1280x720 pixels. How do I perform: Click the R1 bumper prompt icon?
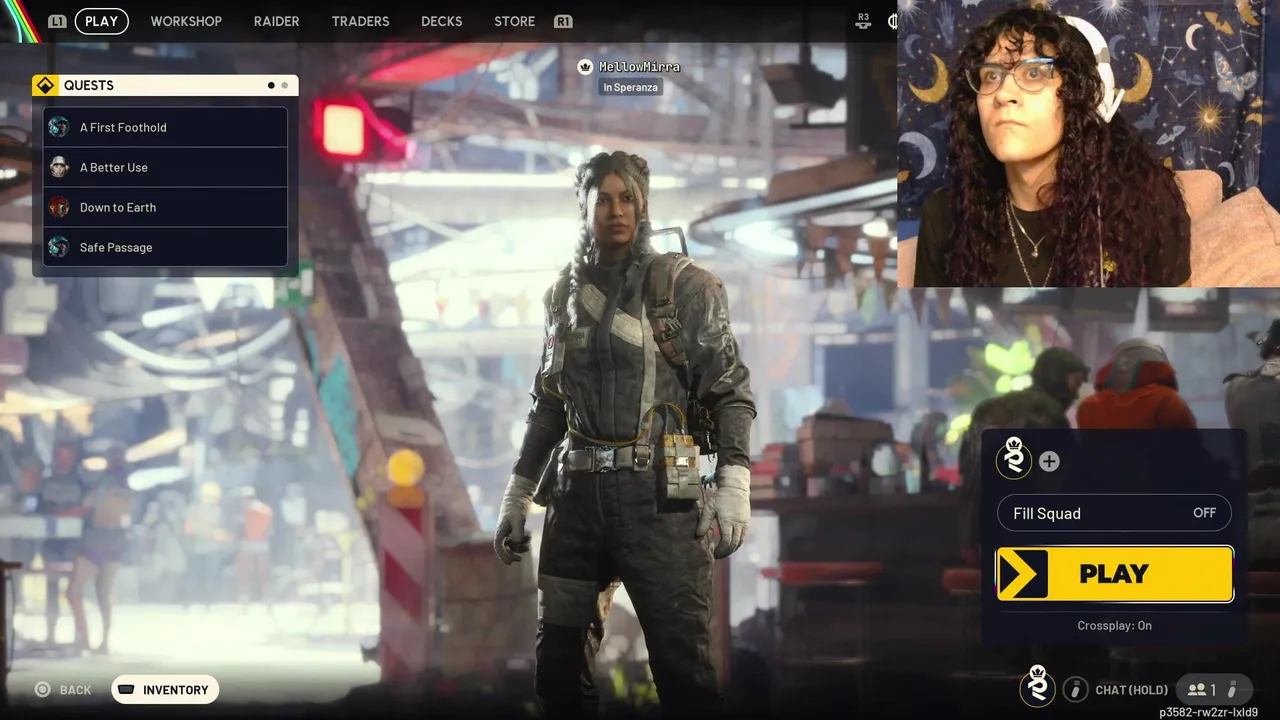563,21
